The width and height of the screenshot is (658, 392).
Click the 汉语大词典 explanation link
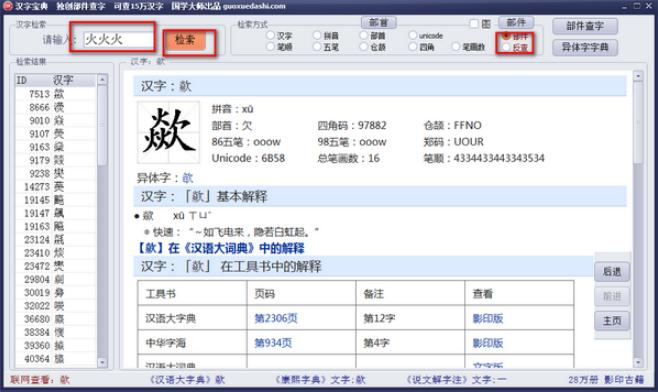click(221, 248)
